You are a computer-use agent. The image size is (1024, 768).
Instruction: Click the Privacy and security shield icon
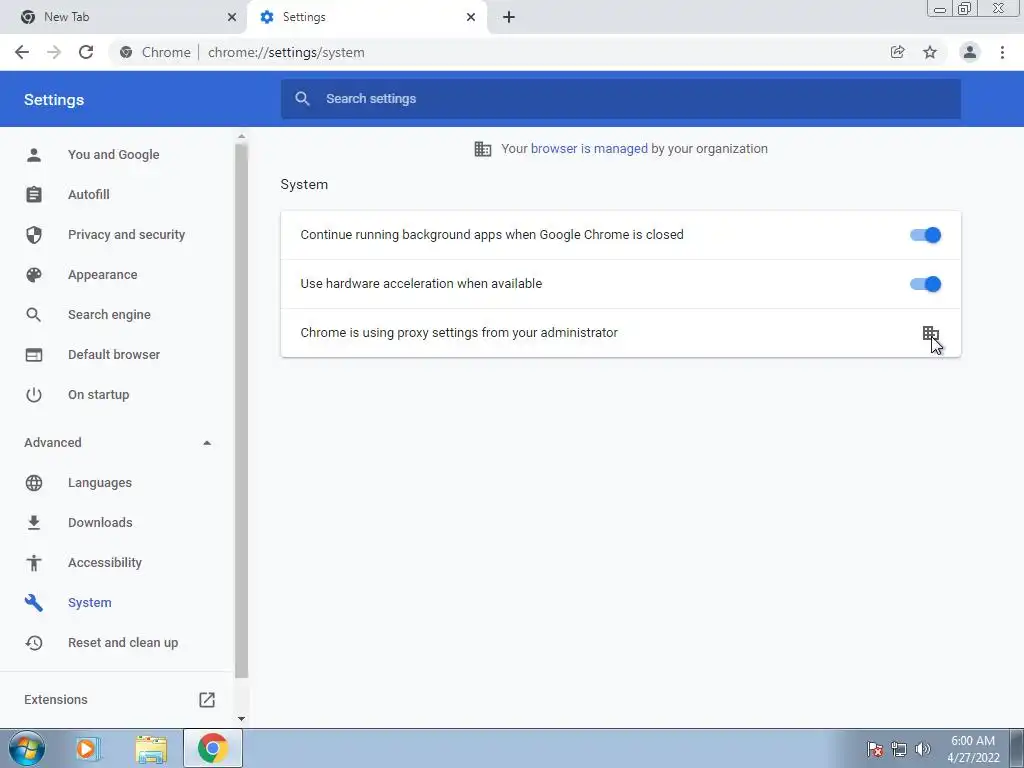click(x=34, y=234)
